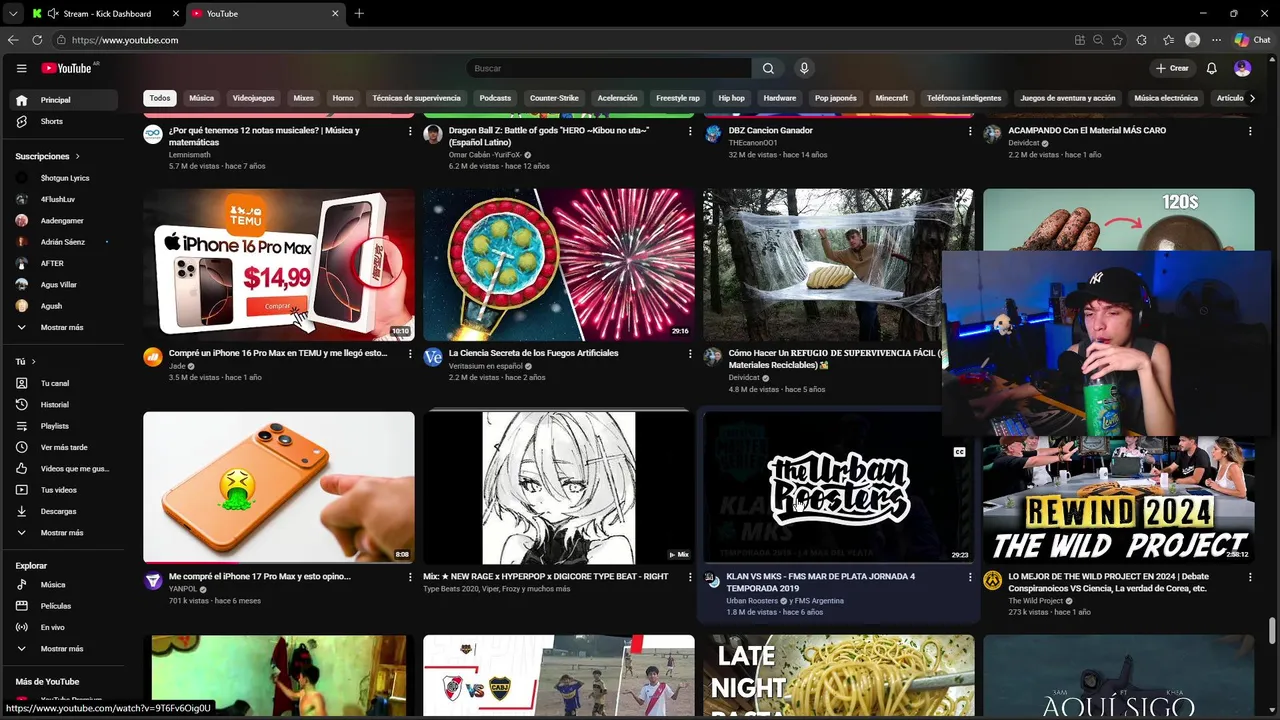Select the Todos filter chip
The image size is (1280, 720).
tap(160, 98)
